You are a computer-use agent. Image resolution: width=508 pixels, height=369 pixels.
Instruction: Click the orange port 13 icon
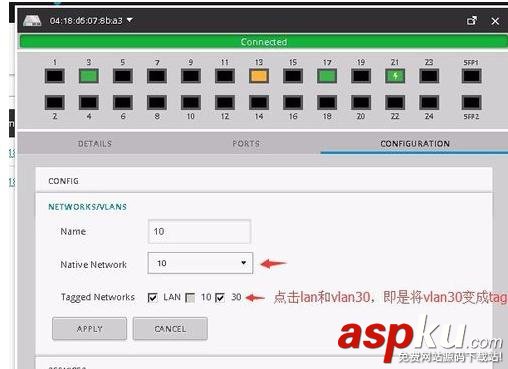pyautogui.click(x=259, y=76)
